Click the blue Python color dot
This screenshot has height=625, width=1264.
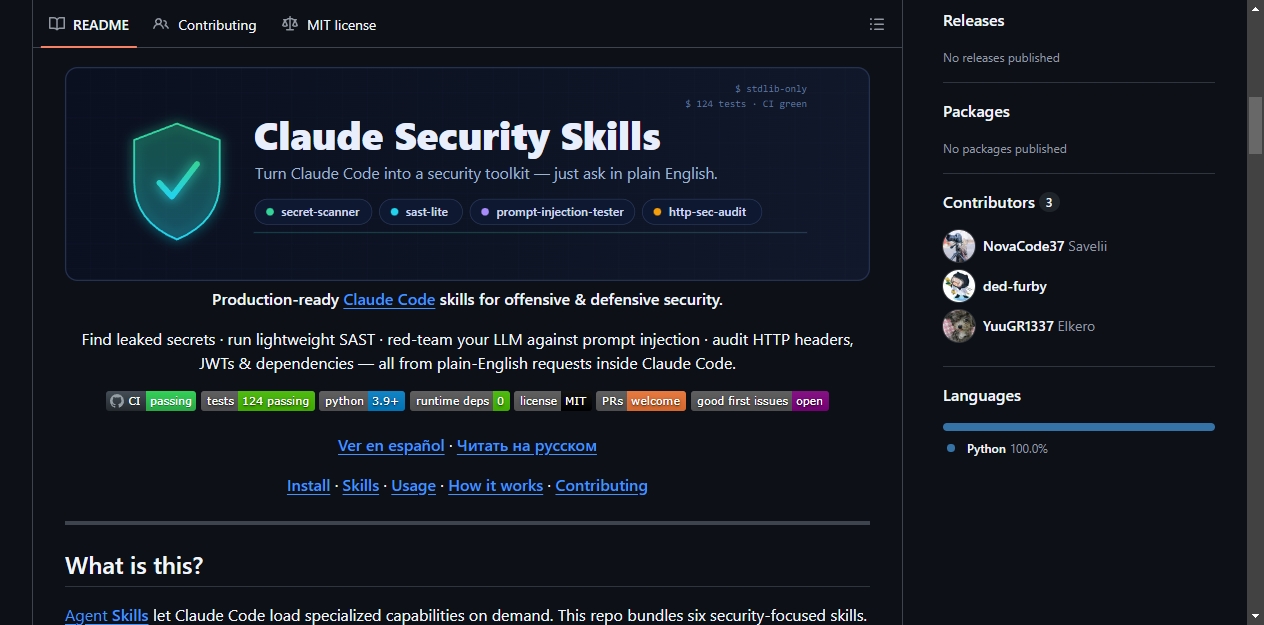click(951, 449)
